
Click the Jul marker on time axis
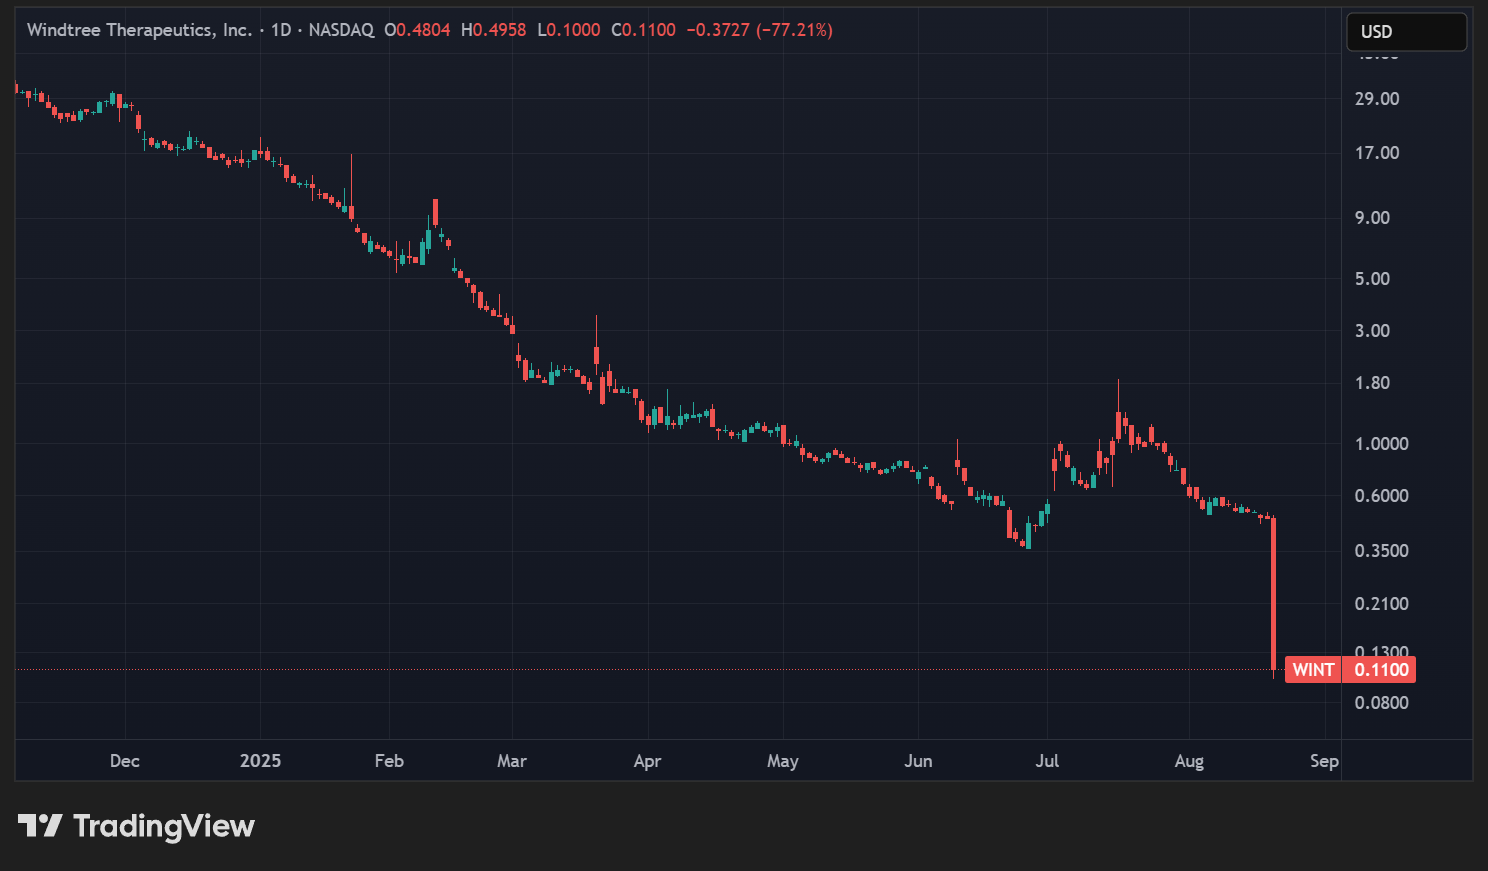[1047, 761]
